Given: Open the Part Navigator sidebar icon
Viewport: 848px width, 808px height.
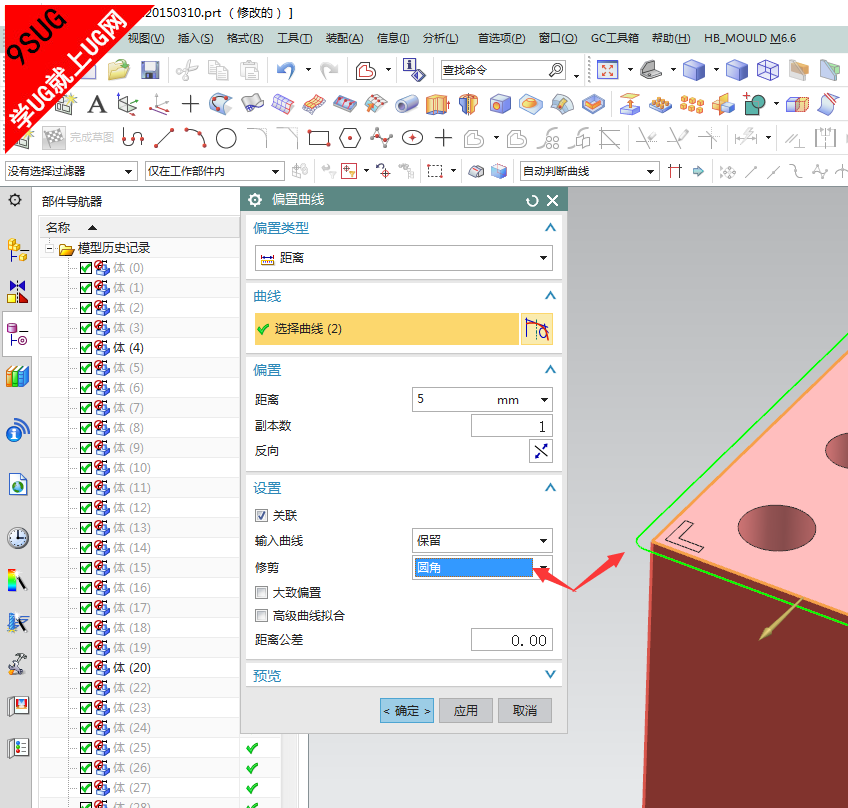Looking at the screenshot, I should click(x=17, y=335).
